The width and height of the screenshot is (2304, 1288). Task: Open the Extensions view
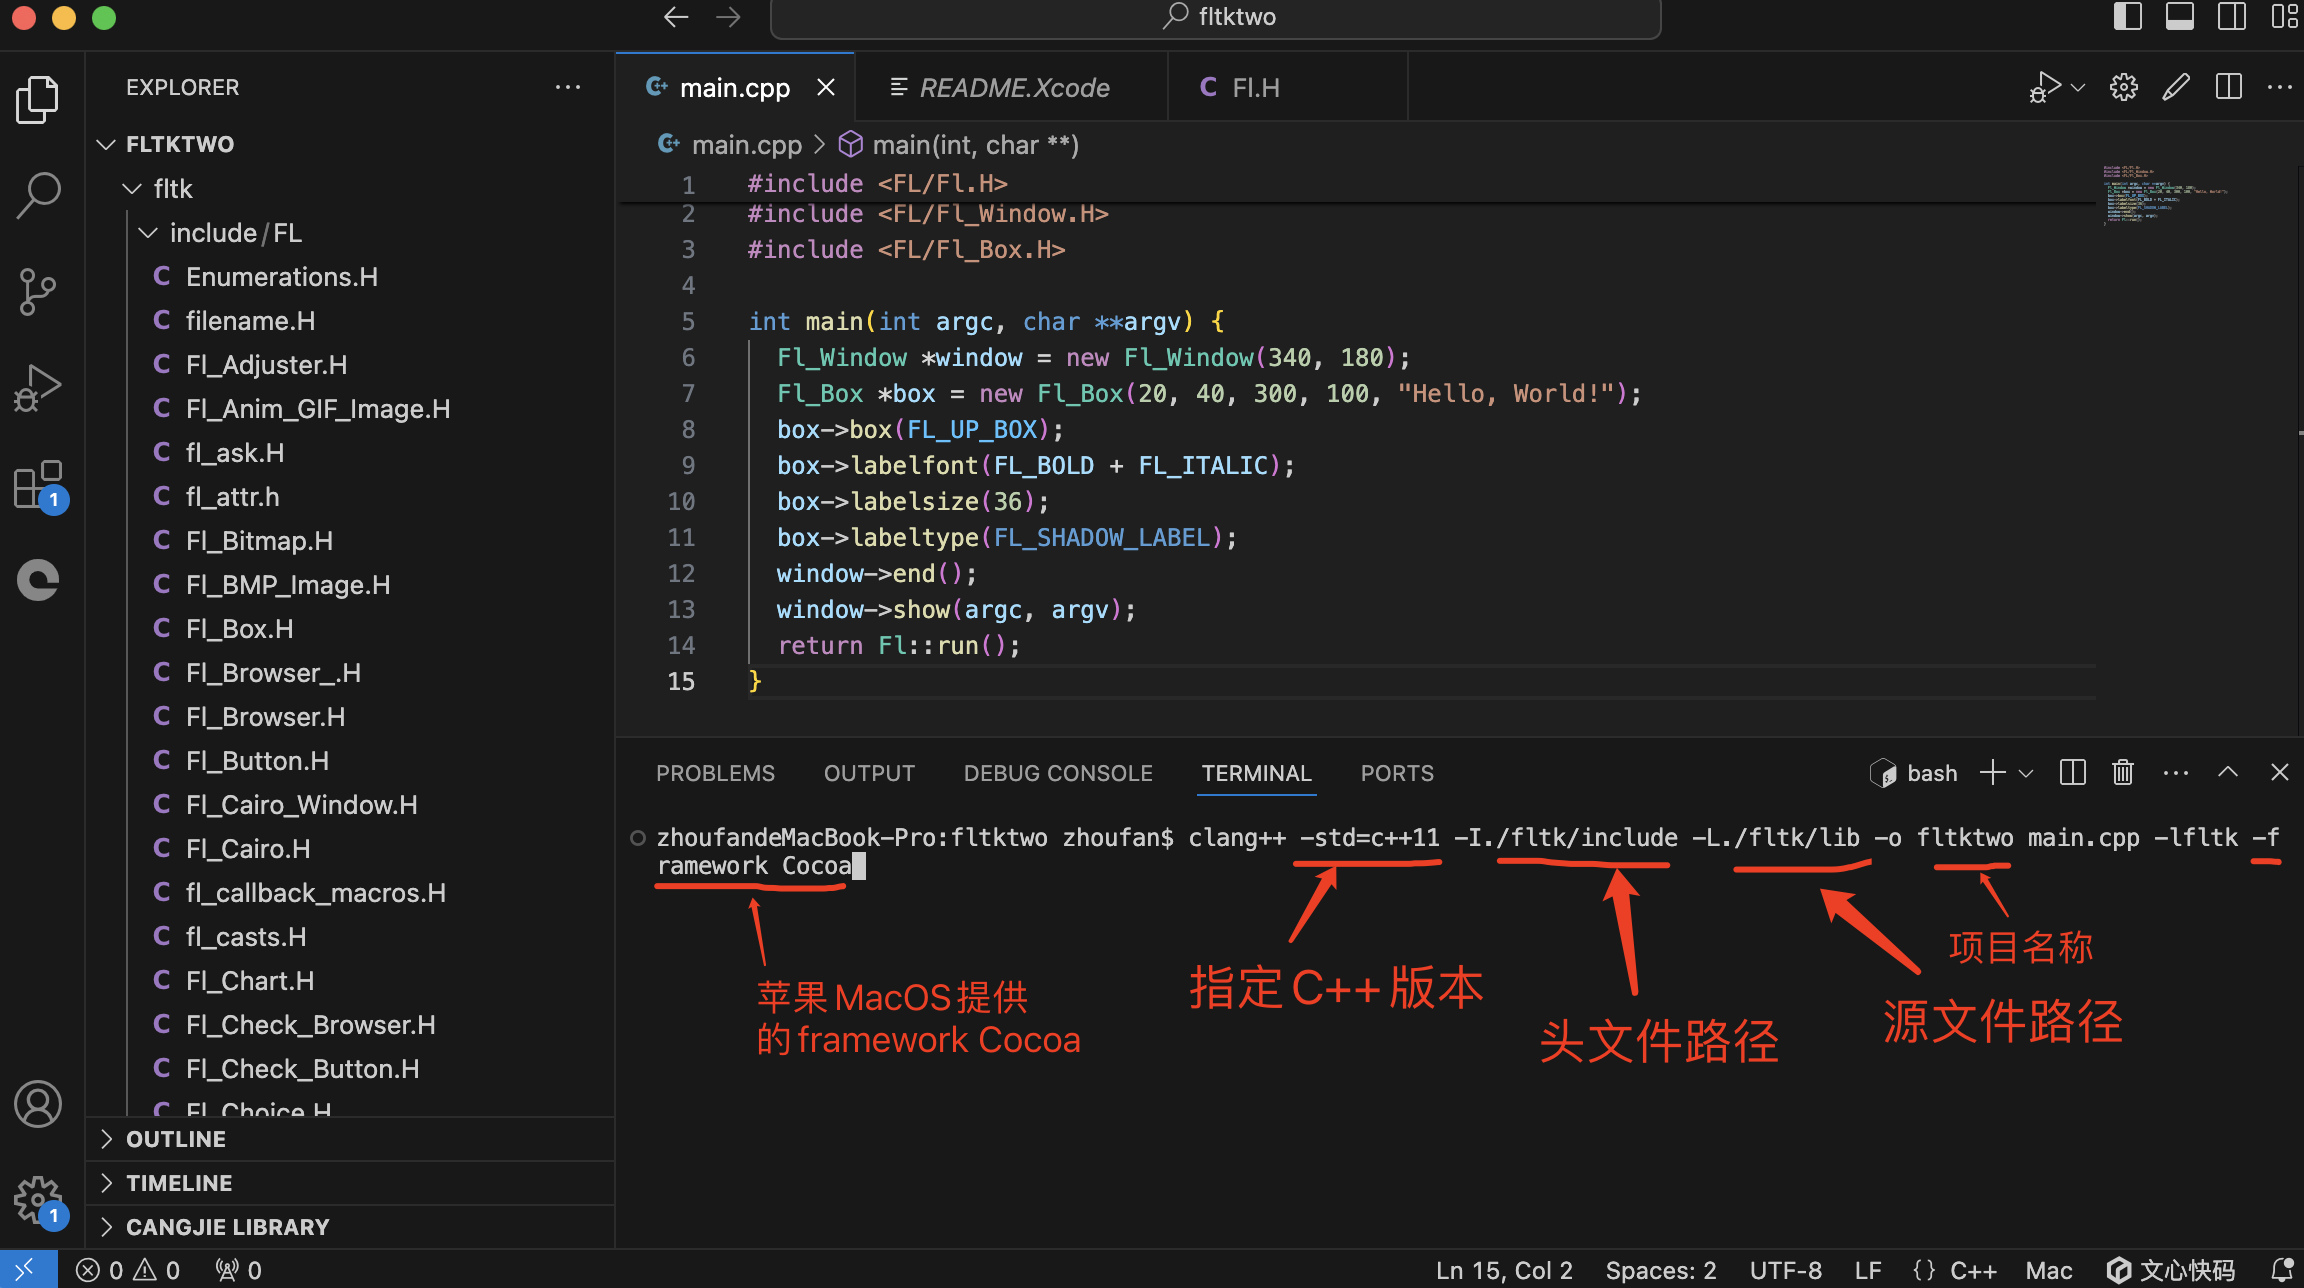pos(40,485)
